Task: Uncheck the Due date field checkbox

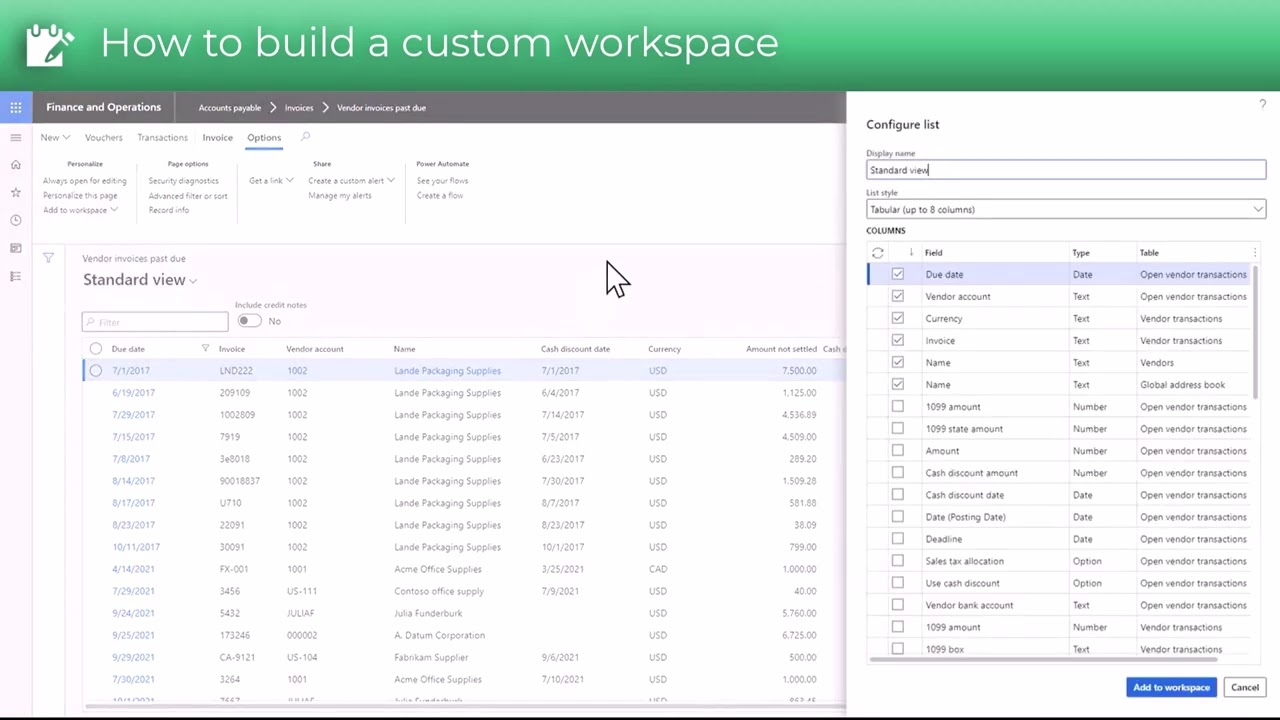Action: click(x=898, y=274)
